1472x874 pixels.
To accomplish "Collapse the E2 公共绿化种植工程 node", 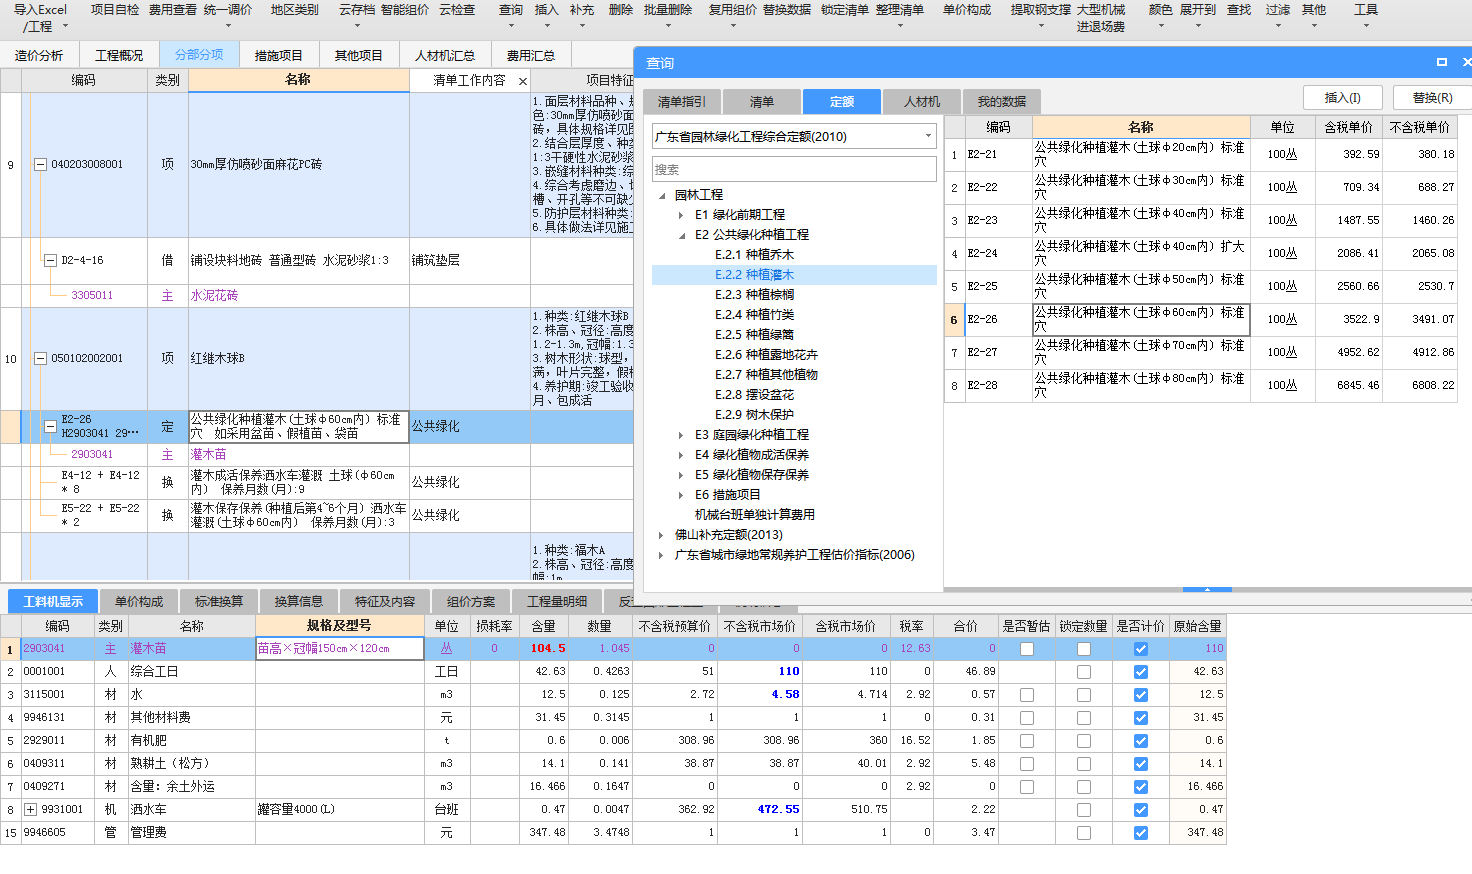I will coord(681,235).
